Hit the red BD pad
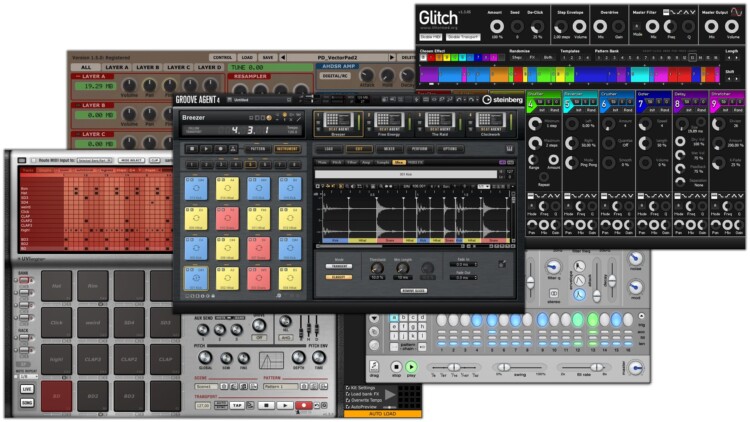750x422 pixels. pos(56,396)
